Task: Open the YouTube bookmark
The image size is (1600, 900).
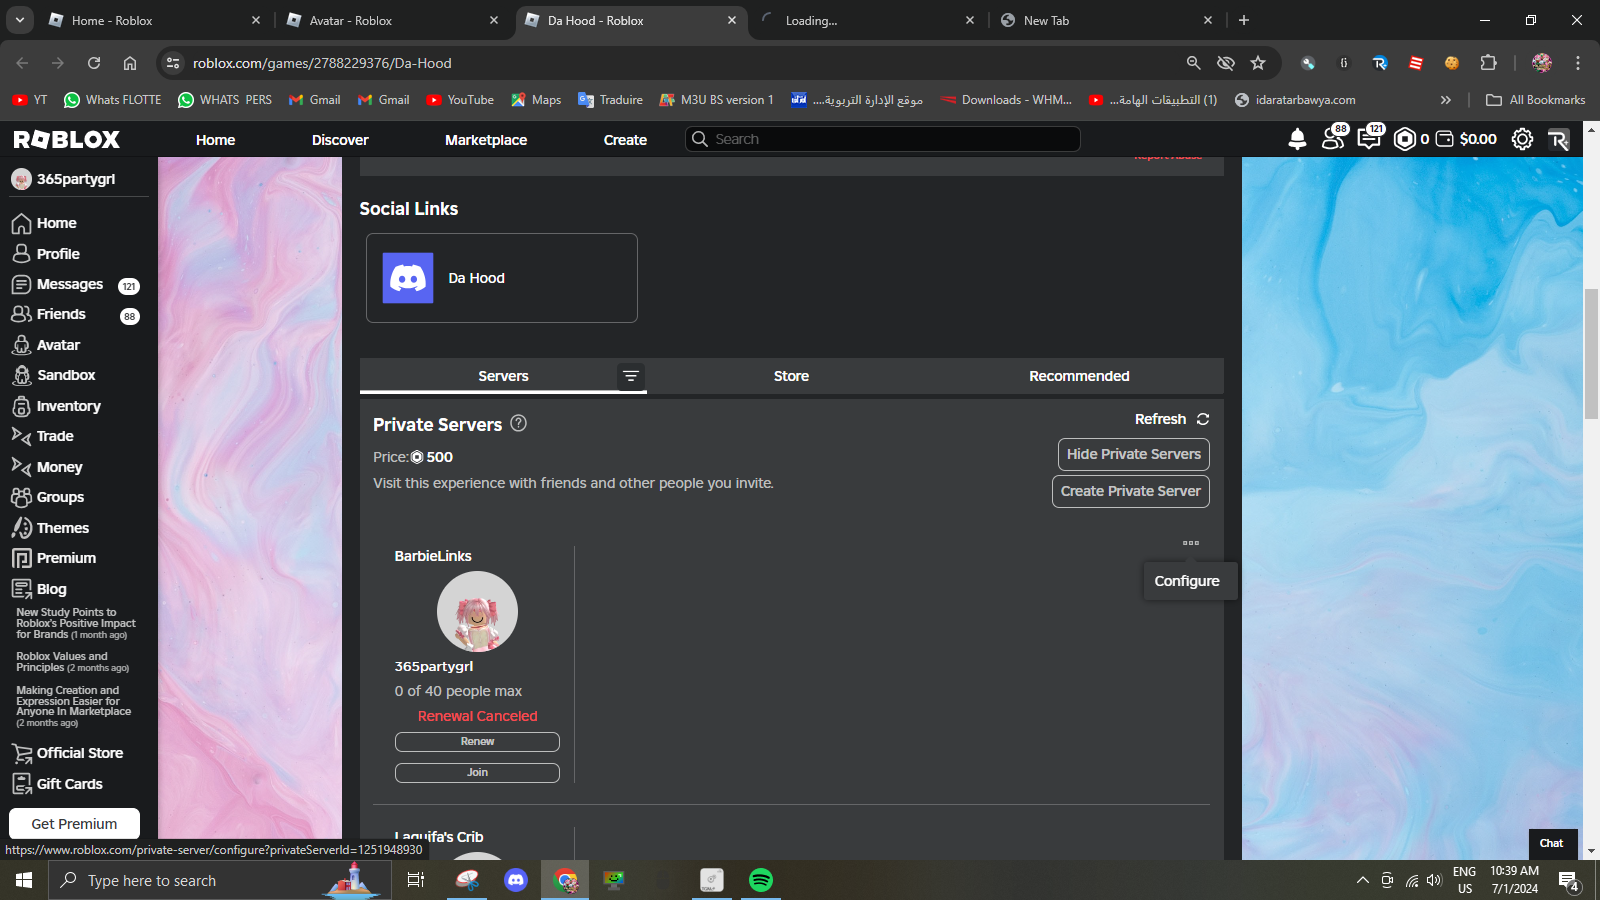Action: point(460,100)
